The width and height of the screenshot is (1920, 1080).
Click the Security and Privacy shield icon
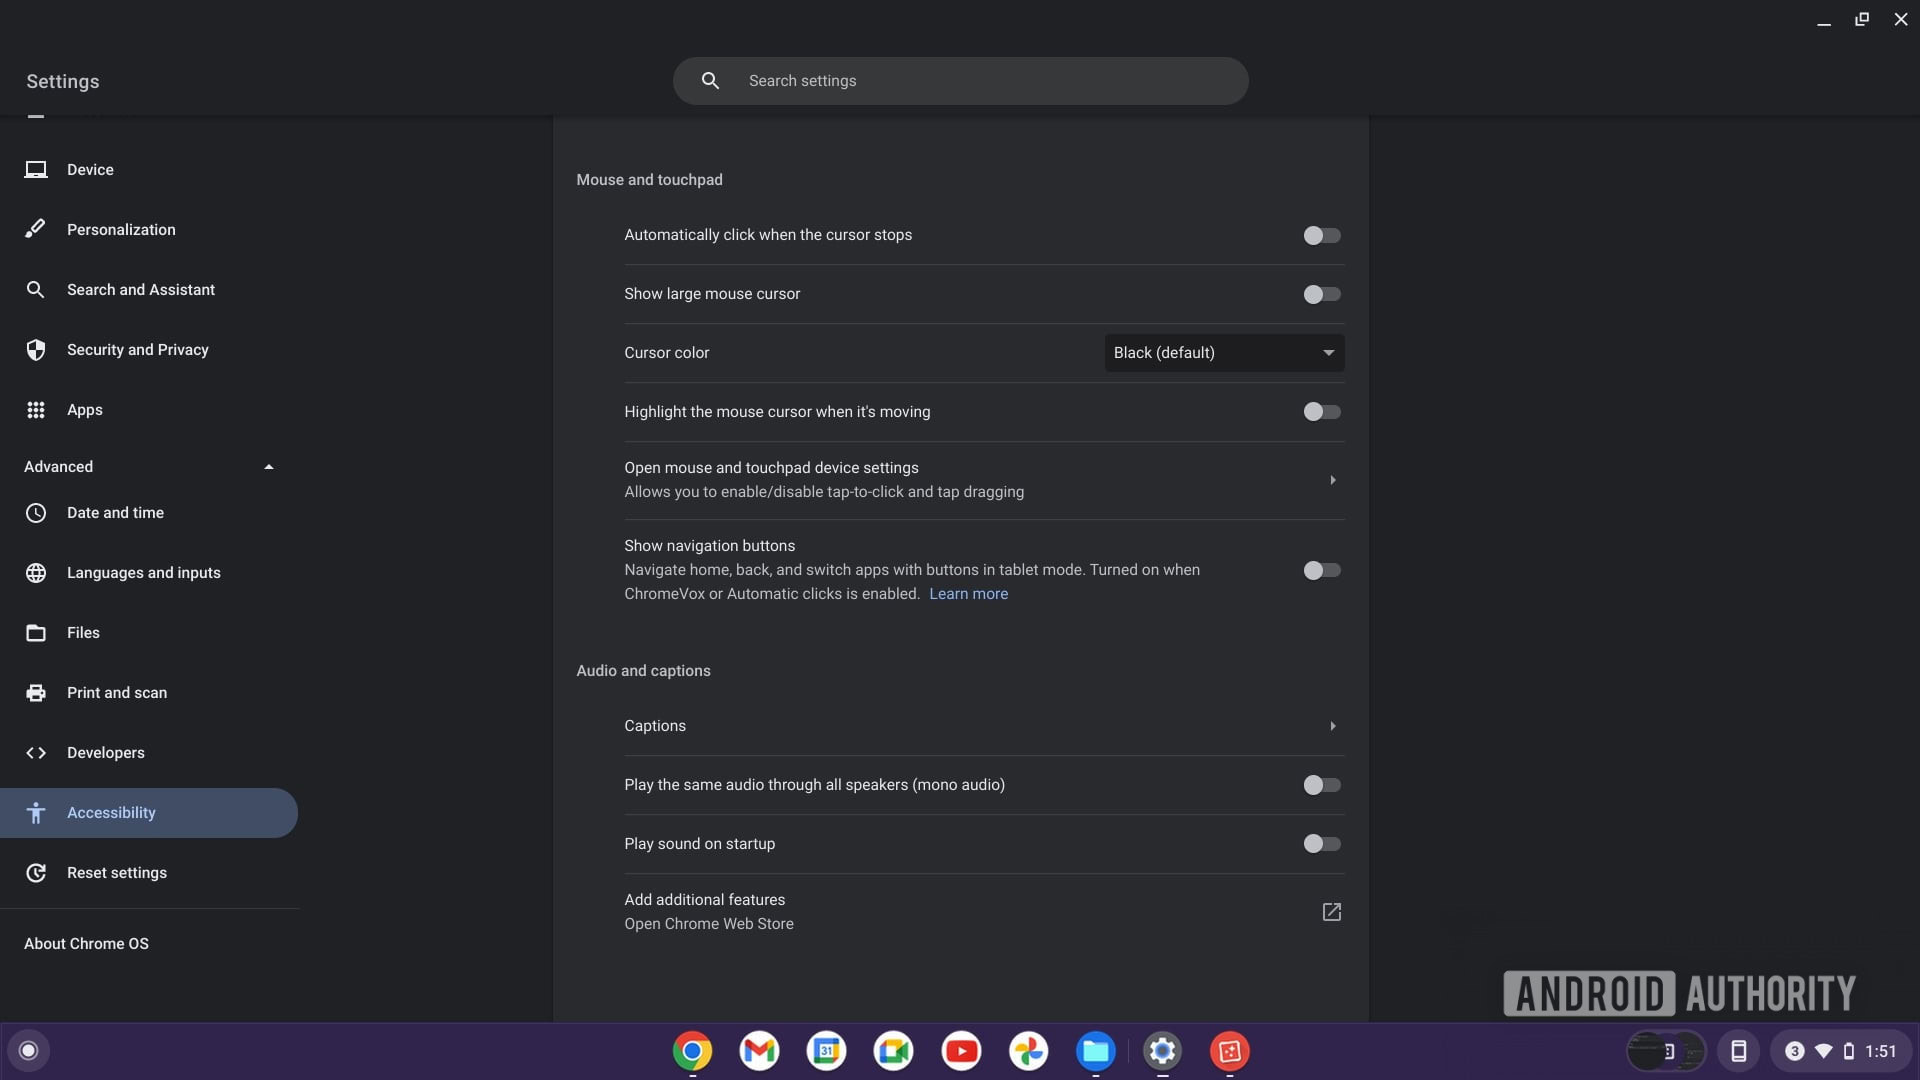pyautogui.click(x=36, y=350)
